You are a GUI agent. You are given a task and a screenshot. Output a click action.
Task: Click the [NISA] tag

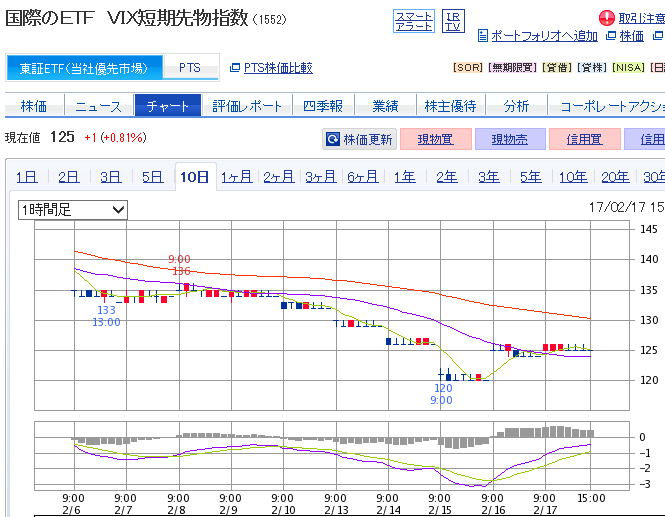coord(629,67)
